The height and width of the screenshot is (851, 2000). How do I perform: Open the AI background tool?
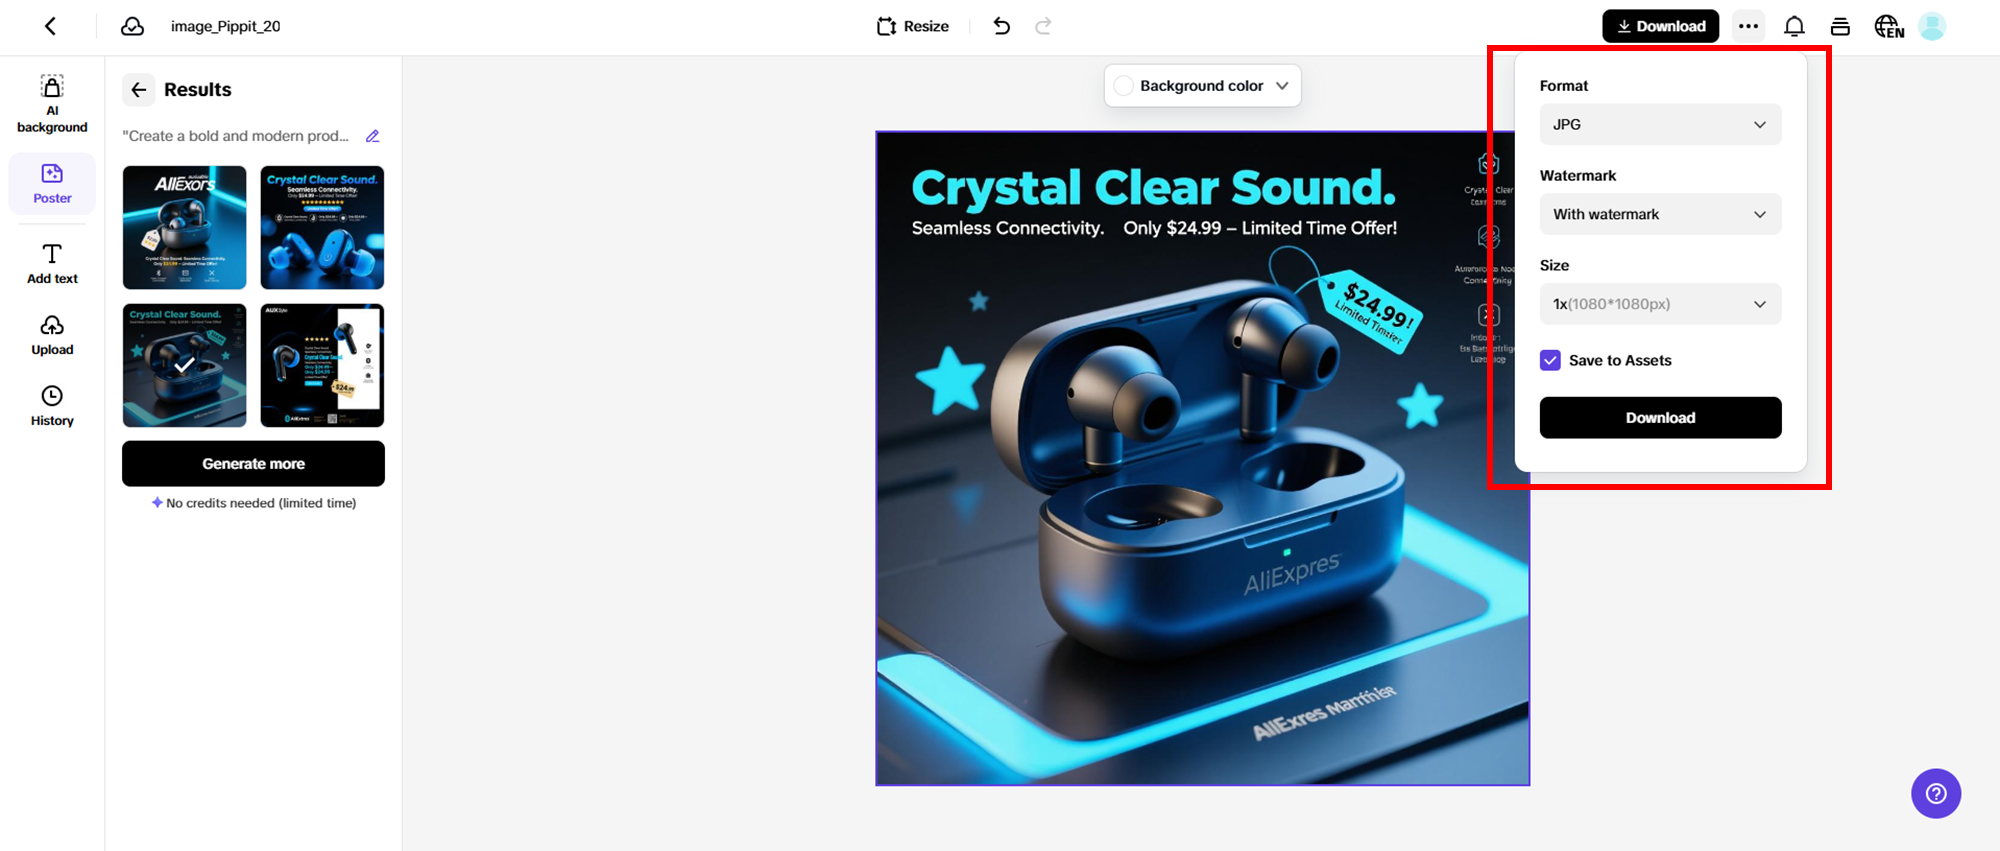pos(52,104)
